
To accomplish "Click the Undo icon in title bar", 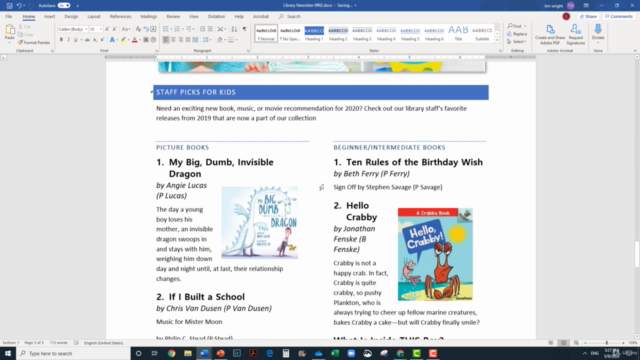I will tap(19, 6).
